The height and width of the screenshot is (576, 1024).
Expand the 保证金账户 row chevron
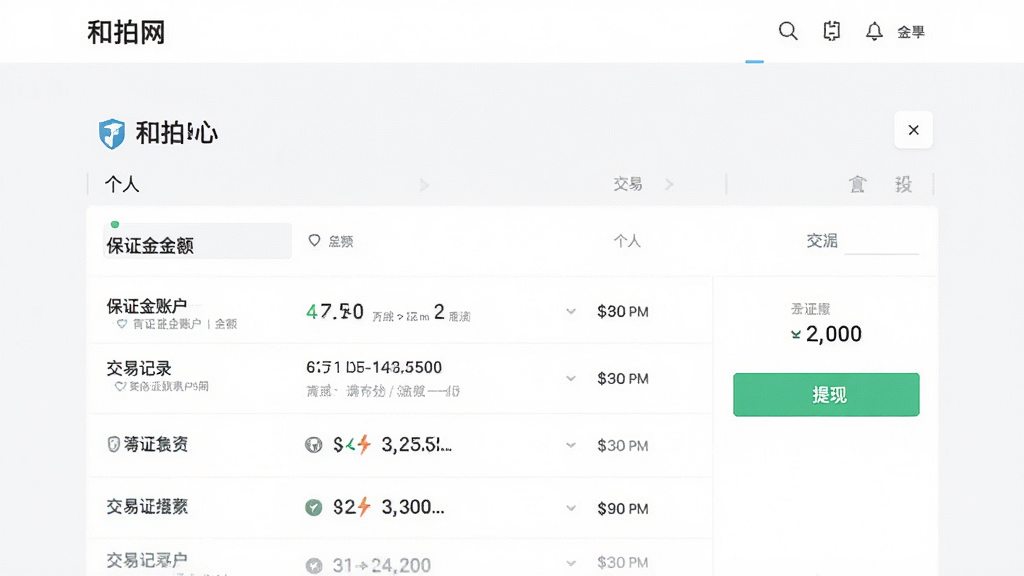571,312
